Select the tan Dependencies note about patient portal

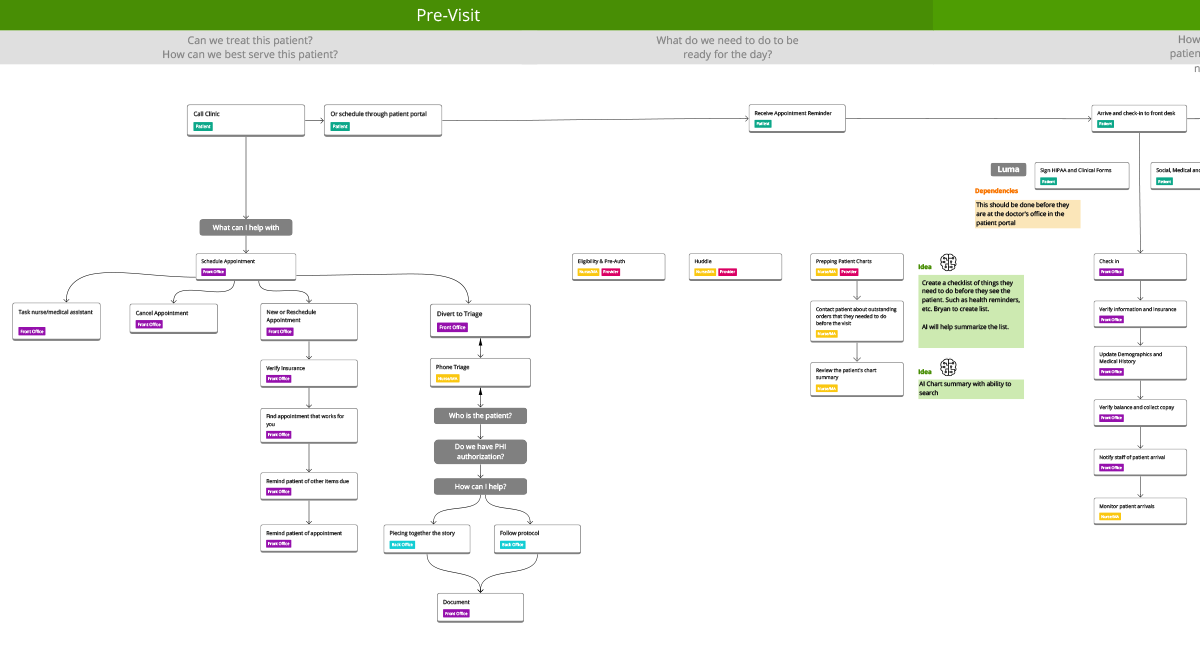[1026, 213]
